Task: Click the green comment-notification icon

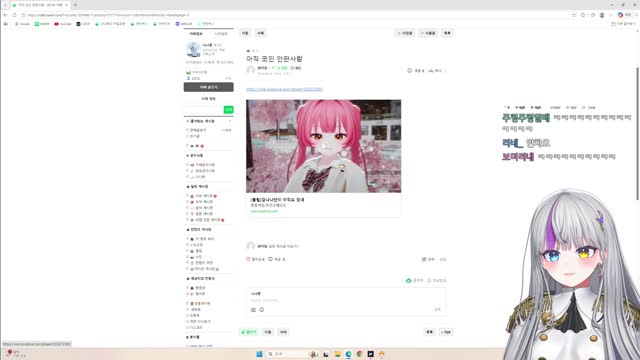Action: (409, 280)
